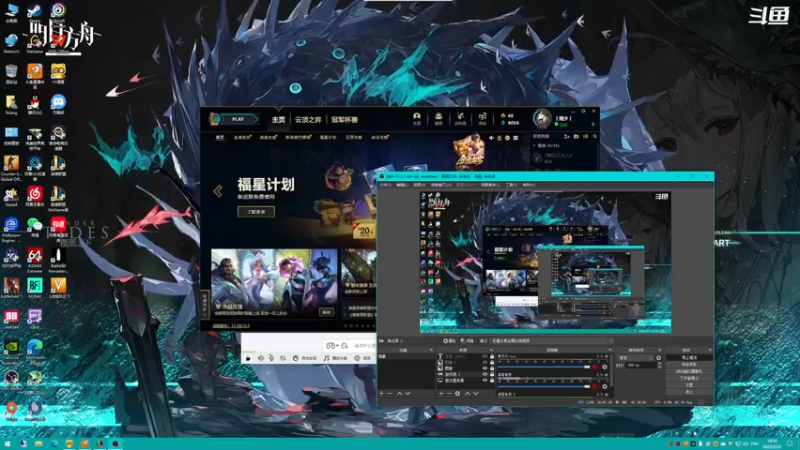
Task: Open the Steam desktop shortcut
Action: click(35, 11)
